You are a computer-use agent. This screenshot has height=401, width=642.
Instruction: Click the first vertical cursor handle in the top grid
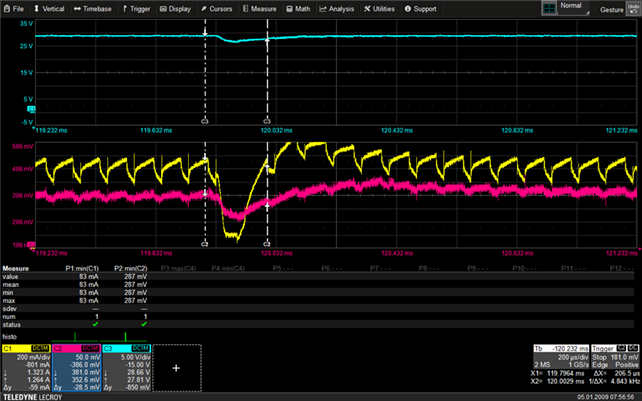click(205, 34)
